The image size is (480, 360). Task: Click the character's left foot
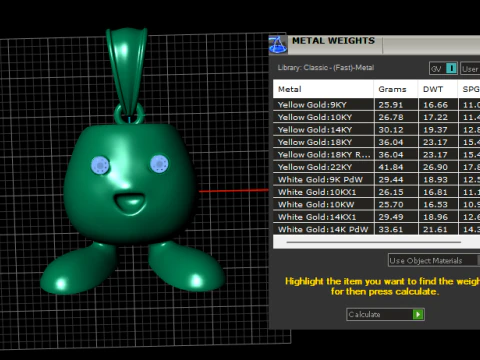[79, 268]
